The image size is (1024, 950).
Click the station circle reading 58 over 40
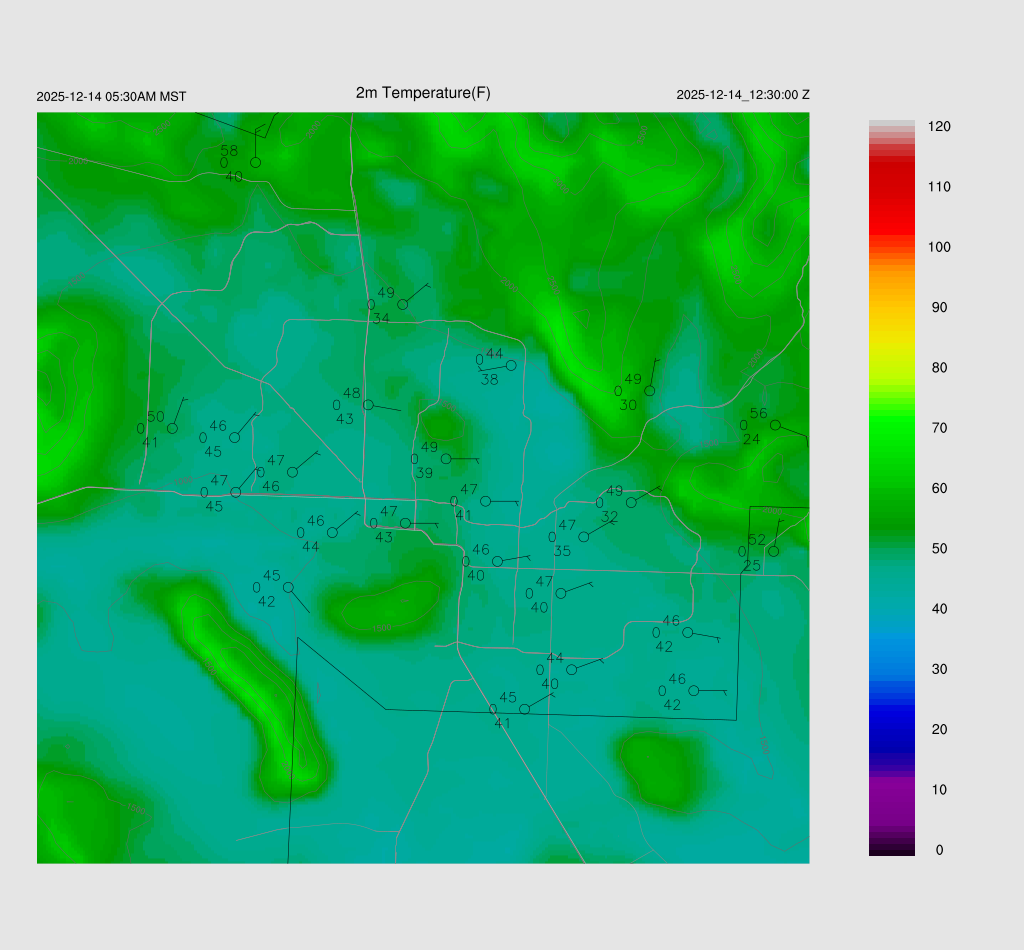pos(255,162)
